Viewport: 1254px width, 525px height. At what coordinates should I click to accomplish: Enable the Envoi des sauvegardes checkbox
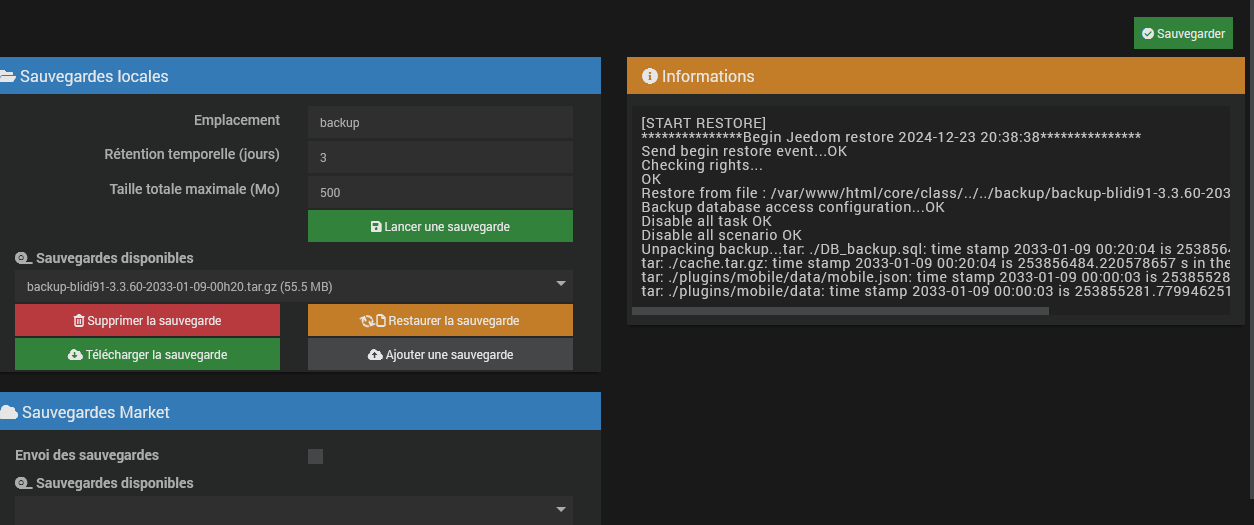(315, 457)
